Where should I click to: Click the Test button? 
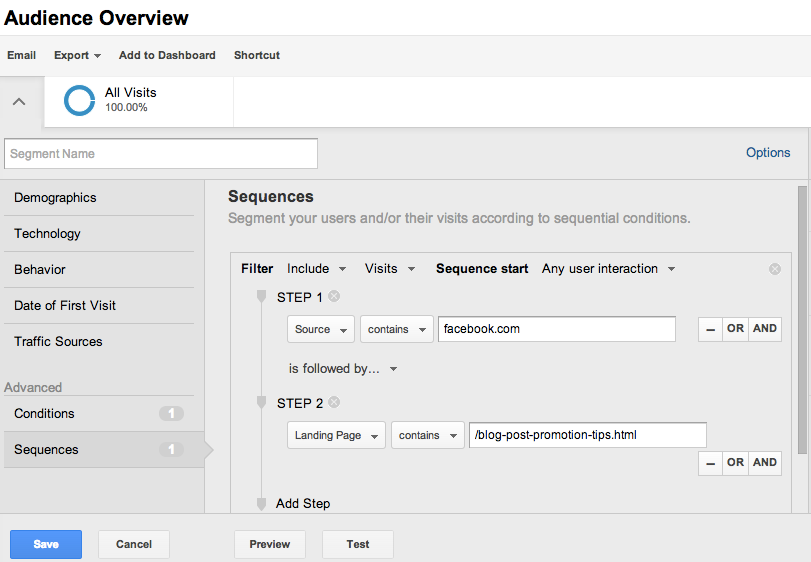point(358,544)
